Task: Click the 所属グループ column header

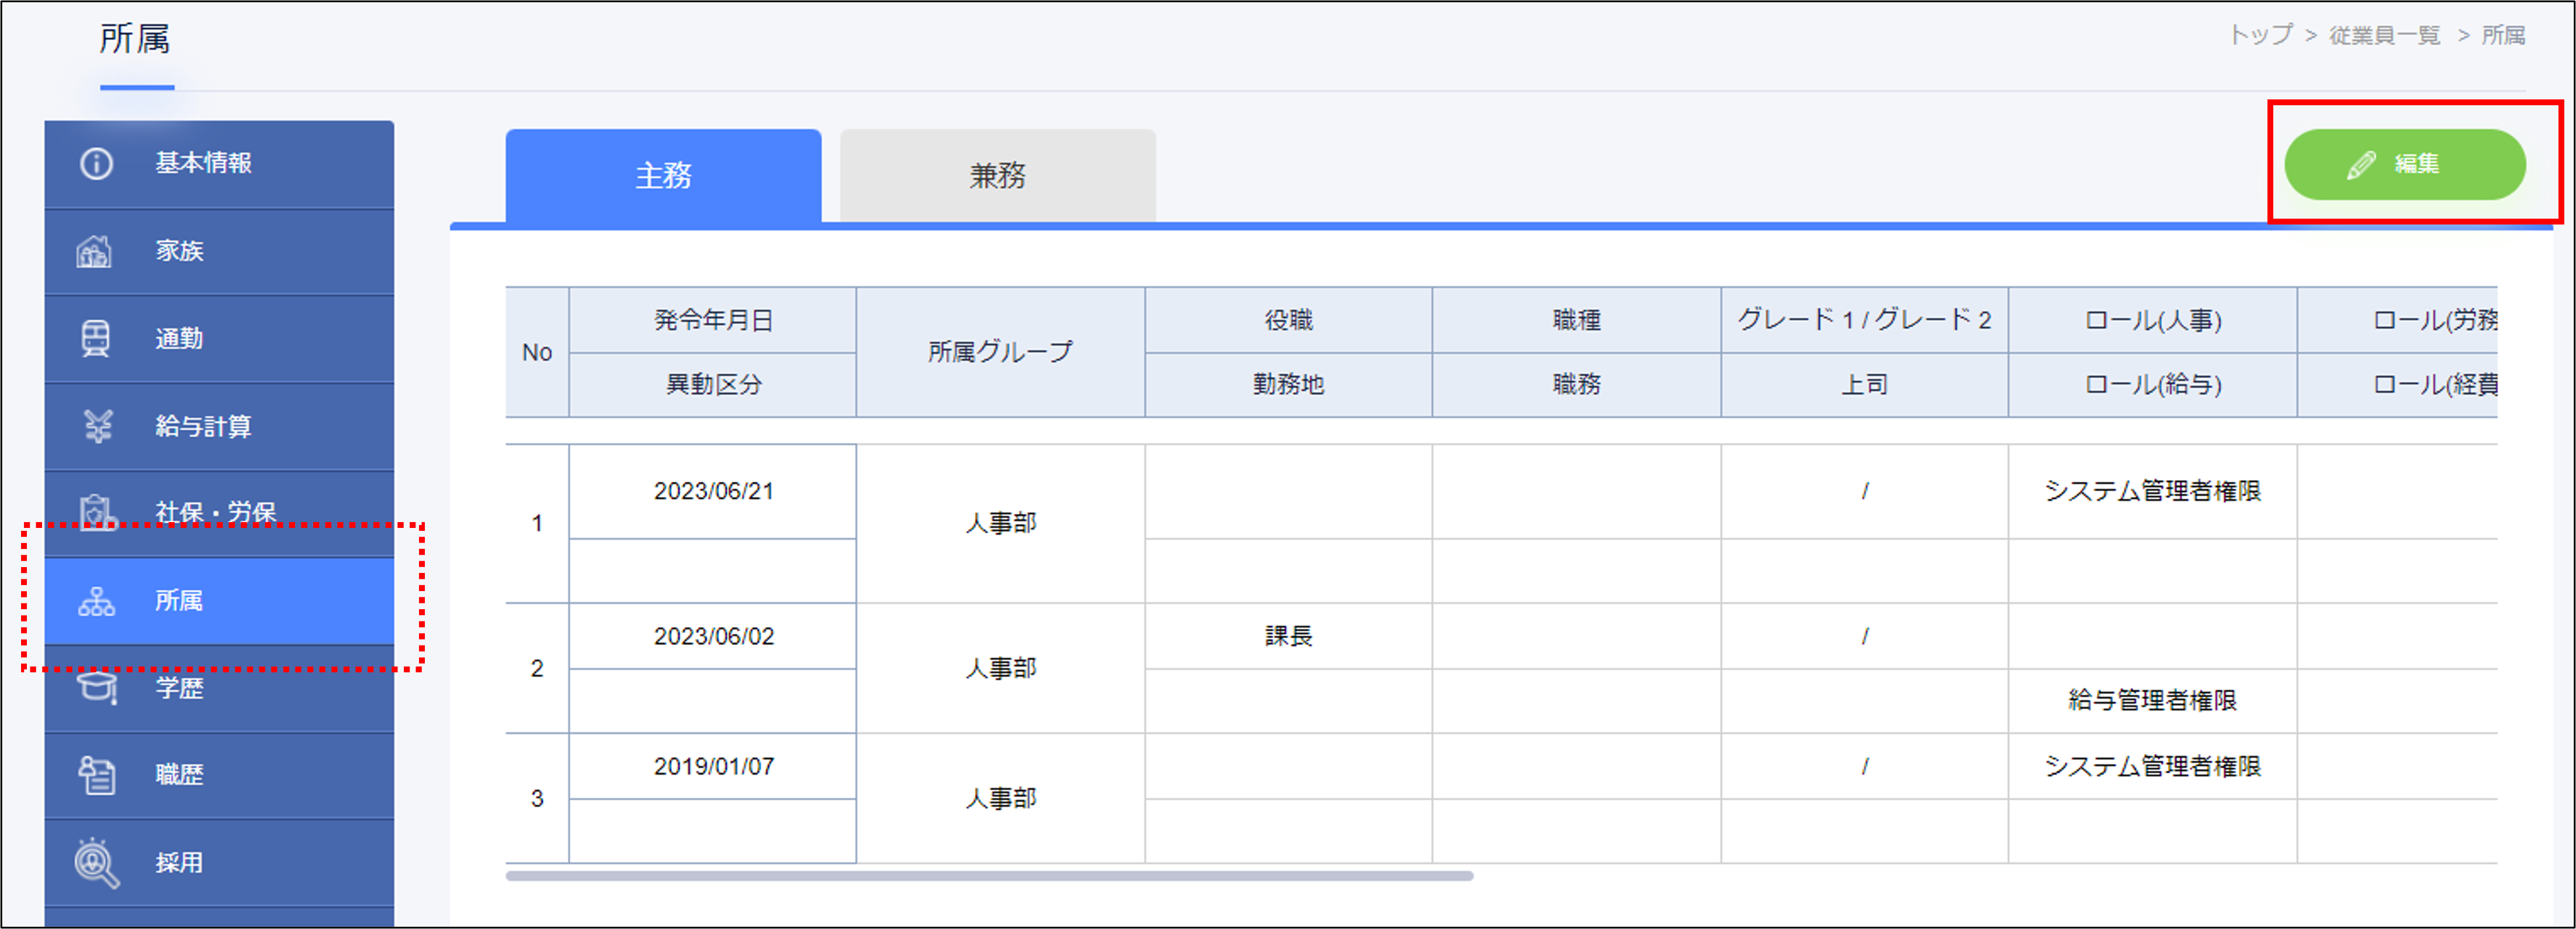Action: coord(999,352)
